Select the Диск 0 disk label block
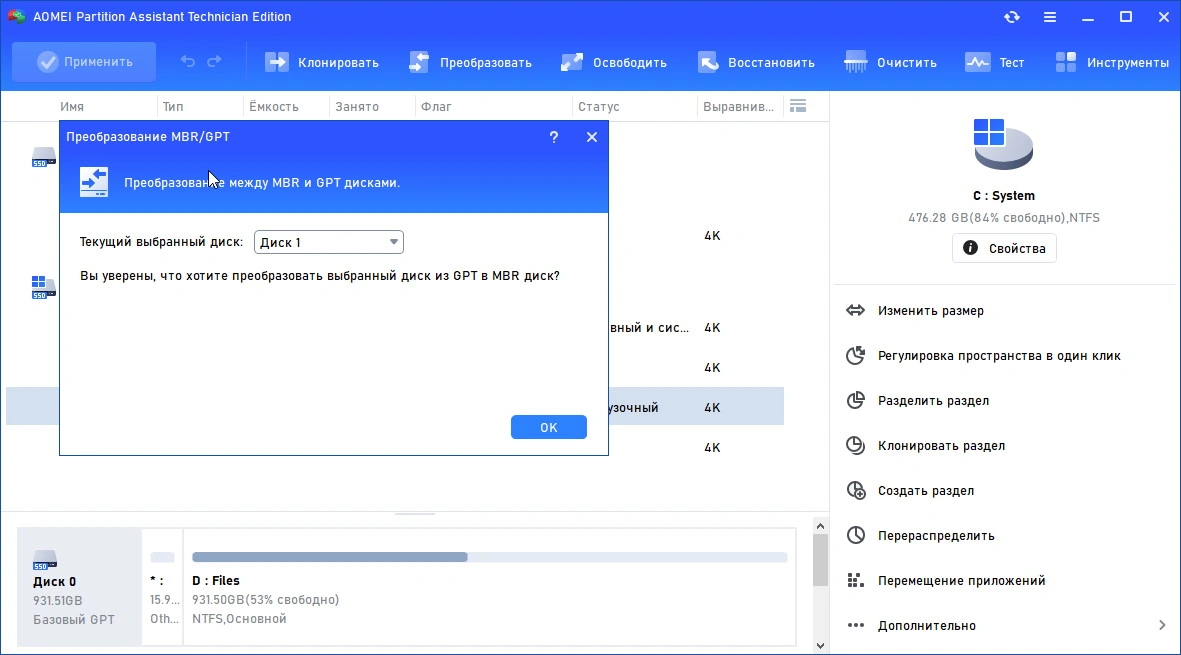 tap(79, 587)
